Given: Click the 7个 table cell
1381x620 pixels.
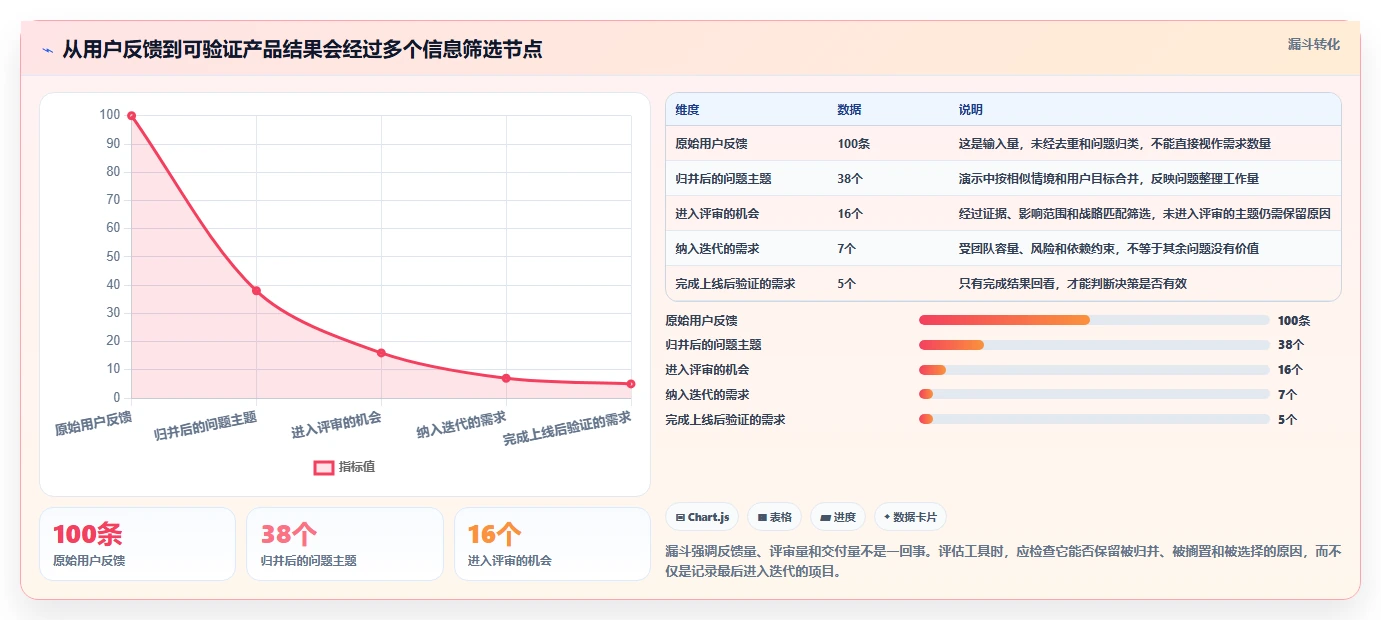Looking at the screenshot, I should [x=847, y=248].
